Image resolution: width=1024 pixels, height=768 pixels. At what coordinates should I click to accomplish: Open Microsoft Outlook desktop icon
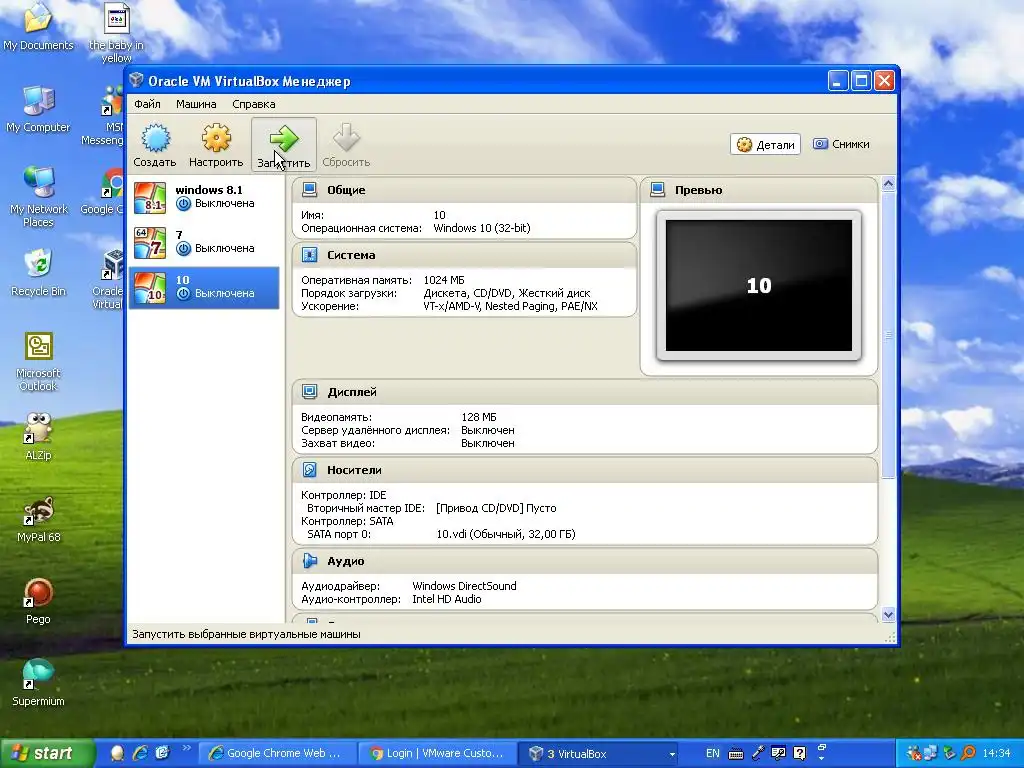tap(38, 362)
